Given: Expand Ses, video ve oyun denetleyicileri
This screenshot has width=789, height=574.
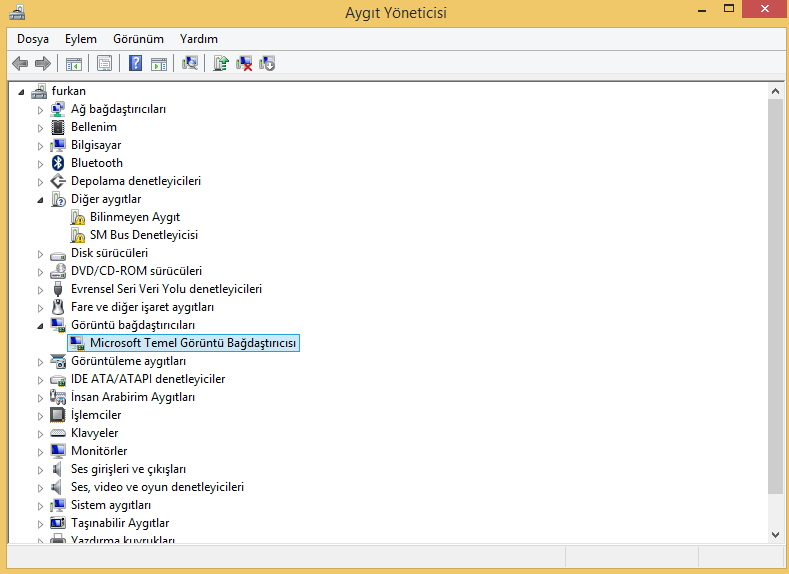Looking at the screenshot, I should coord(40,488).
